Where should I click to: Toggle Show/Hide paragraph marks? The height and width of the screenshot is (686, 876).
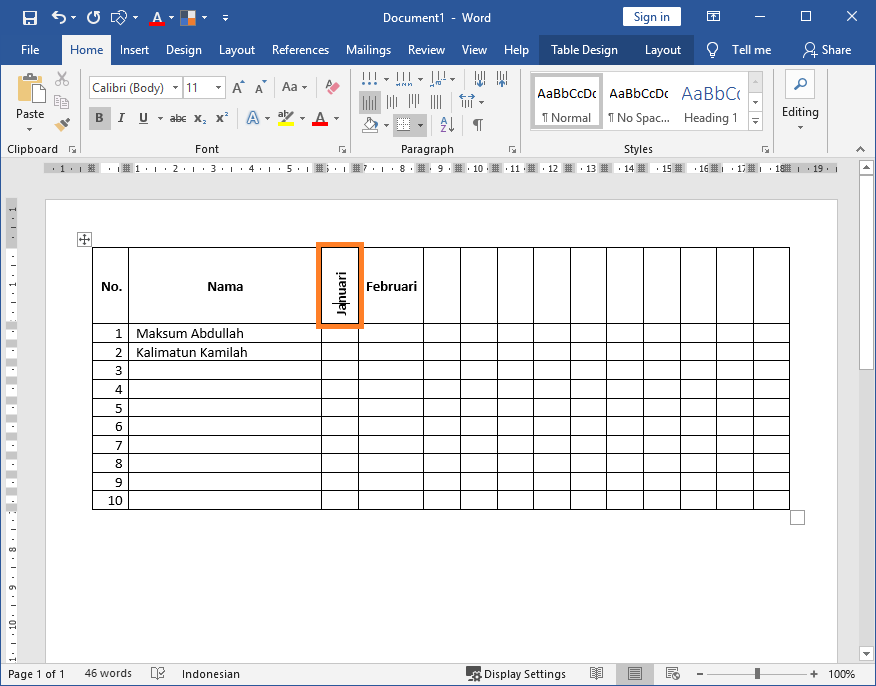tap(478, 124)
